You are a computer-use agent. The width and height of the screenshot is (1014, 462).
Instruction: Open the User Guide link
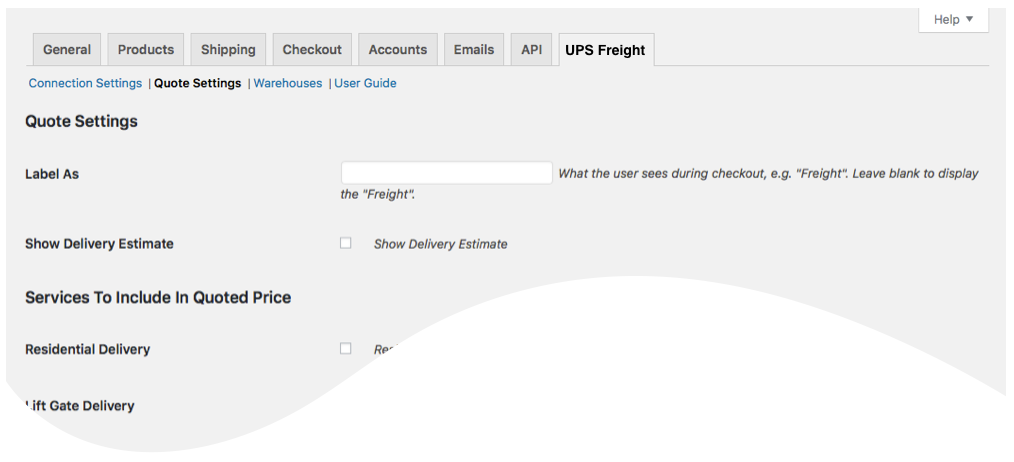click(365, 83)
